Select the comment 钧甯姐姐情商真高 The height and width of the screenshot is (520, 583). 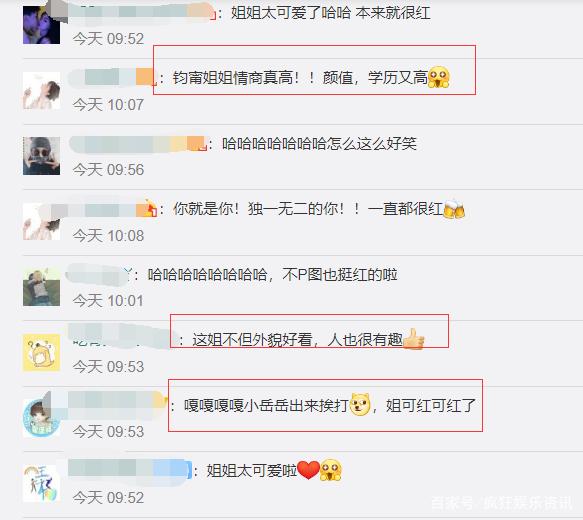[311, 78]
